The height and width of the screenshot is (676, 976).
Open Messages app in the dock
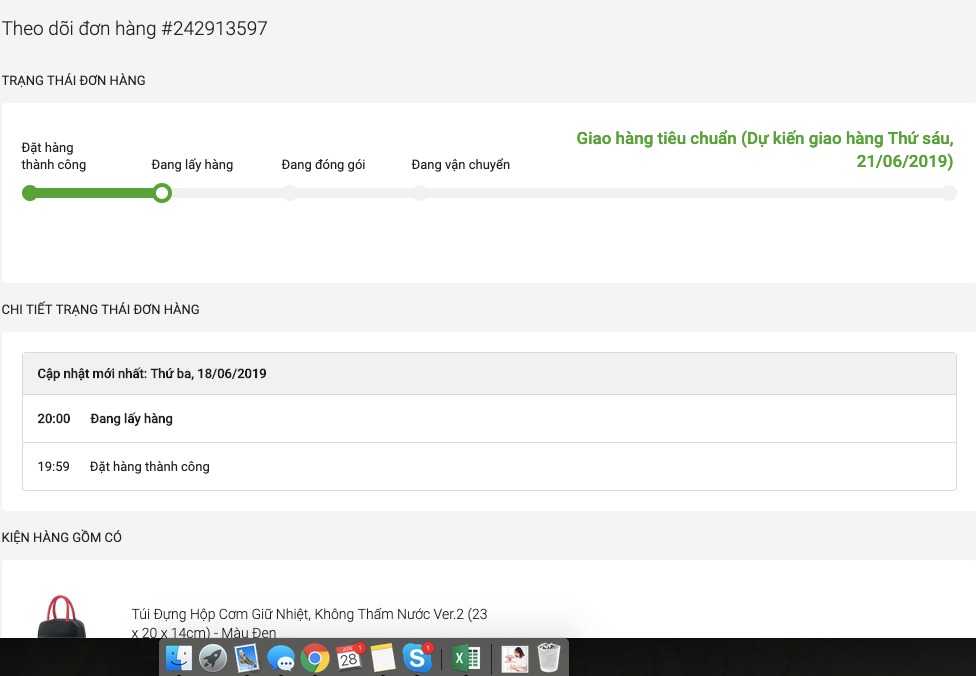(x=281, y=658)
